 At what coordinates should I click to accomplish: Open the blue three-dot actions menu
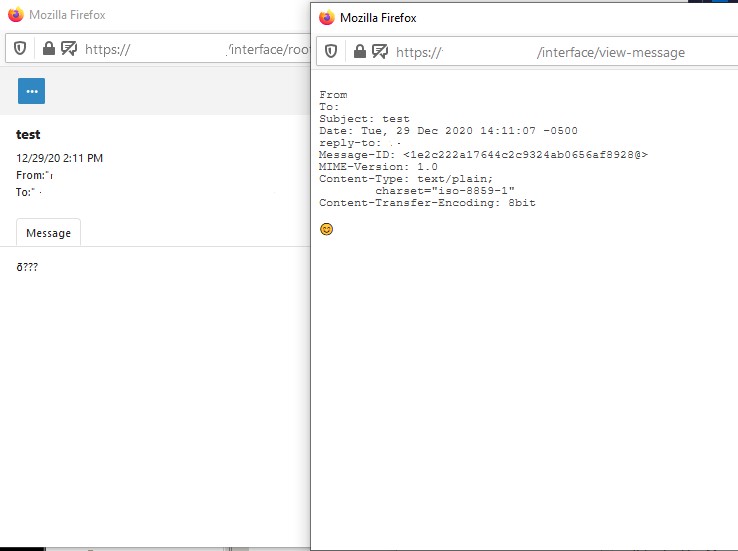point(31,91)
